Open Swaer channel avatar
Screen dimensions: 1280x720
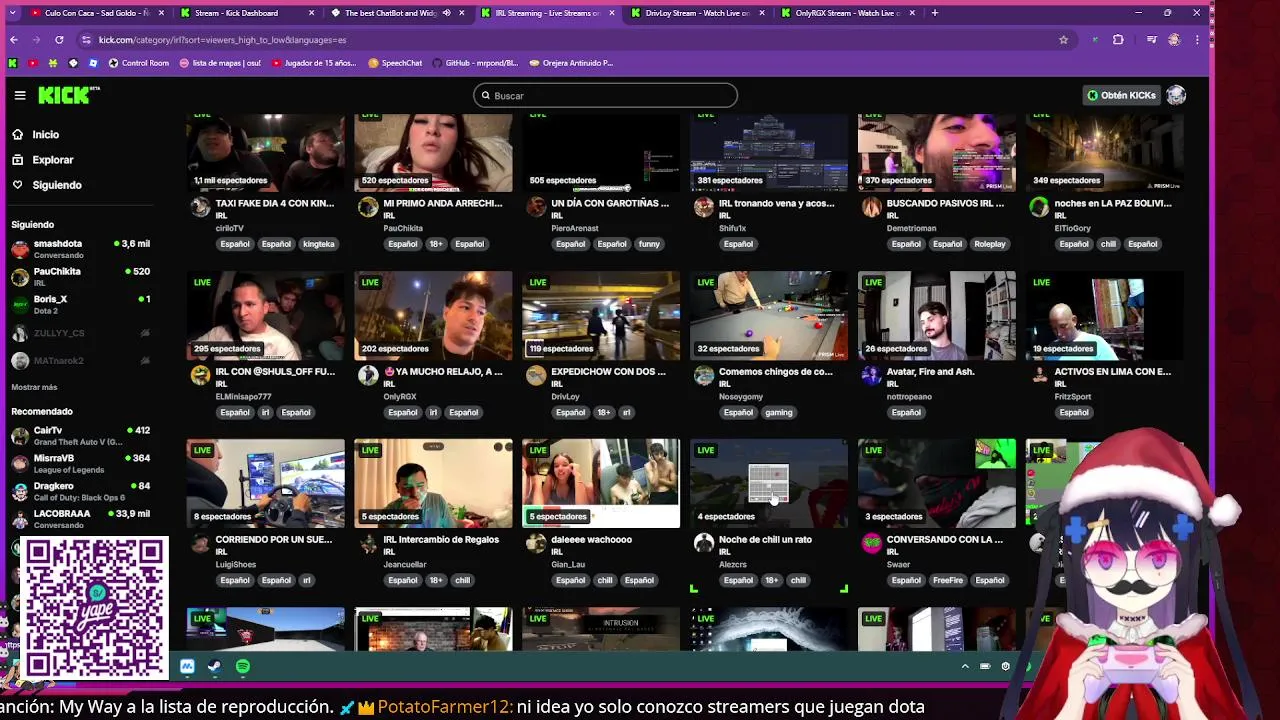point(872,543)
